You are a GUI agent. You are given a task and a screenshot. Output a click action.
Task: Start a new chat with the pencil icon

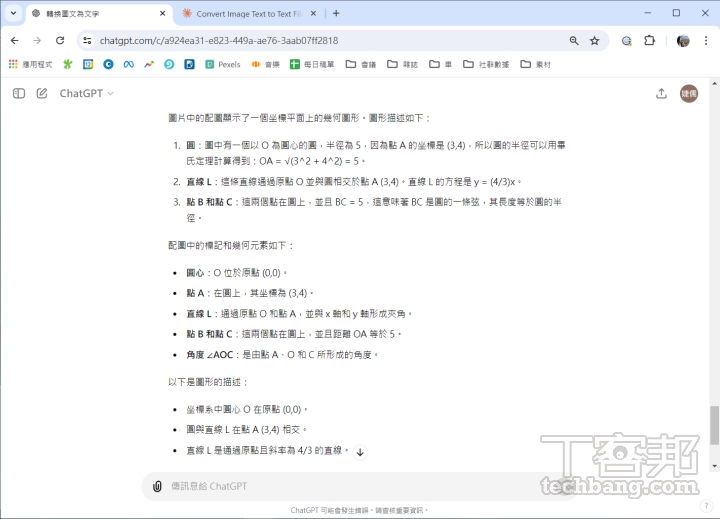pos(42,94)
